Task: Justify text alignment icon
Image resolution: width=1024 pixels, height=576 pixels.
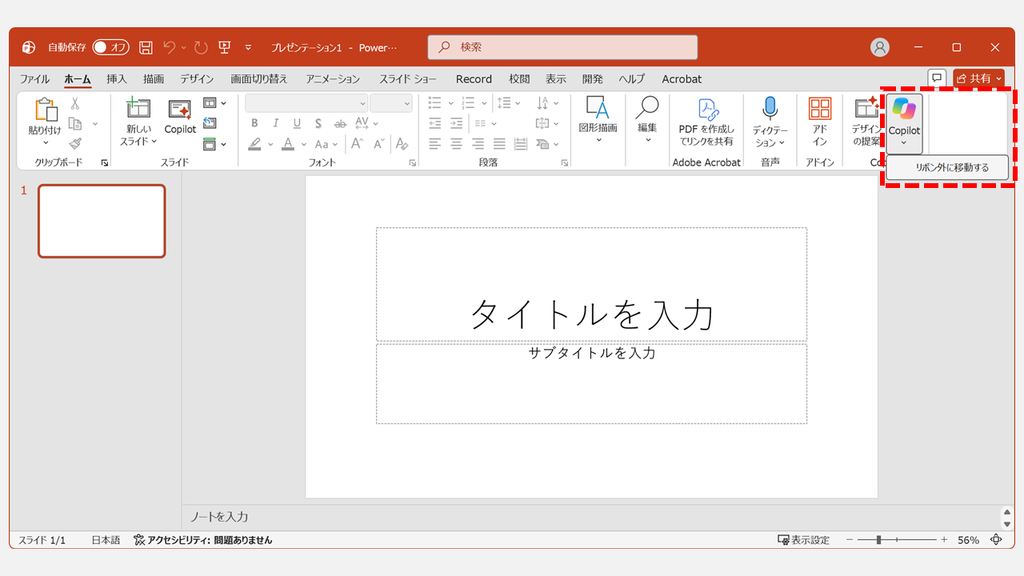Action: tap(500, 144)
